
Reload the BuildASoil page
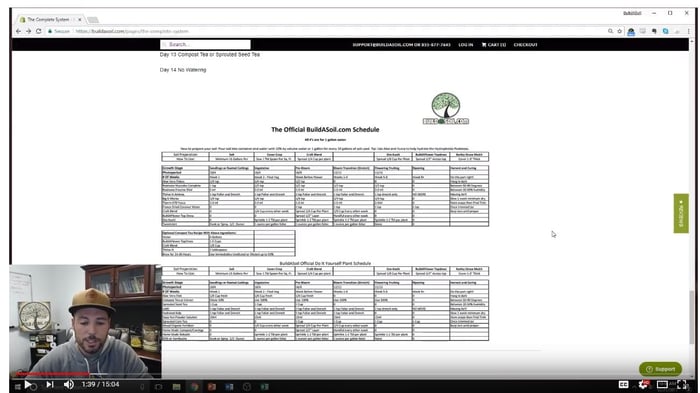point(39,31)
